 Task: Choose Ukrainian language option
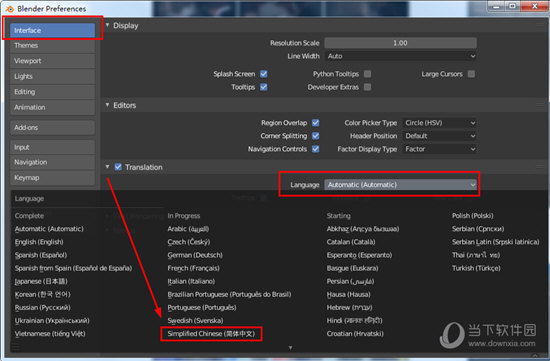[x=52, y=321]
